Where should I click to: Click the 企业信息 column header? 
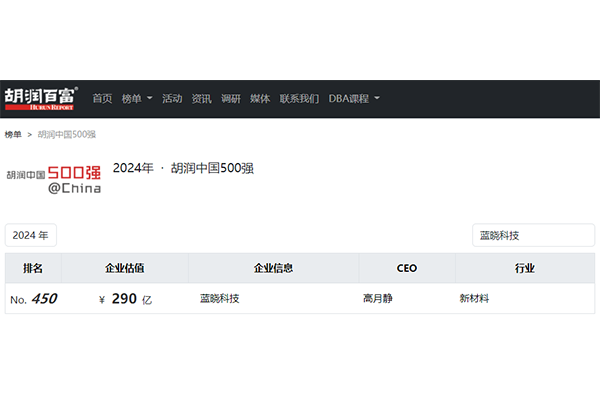(x=273, y=268)
